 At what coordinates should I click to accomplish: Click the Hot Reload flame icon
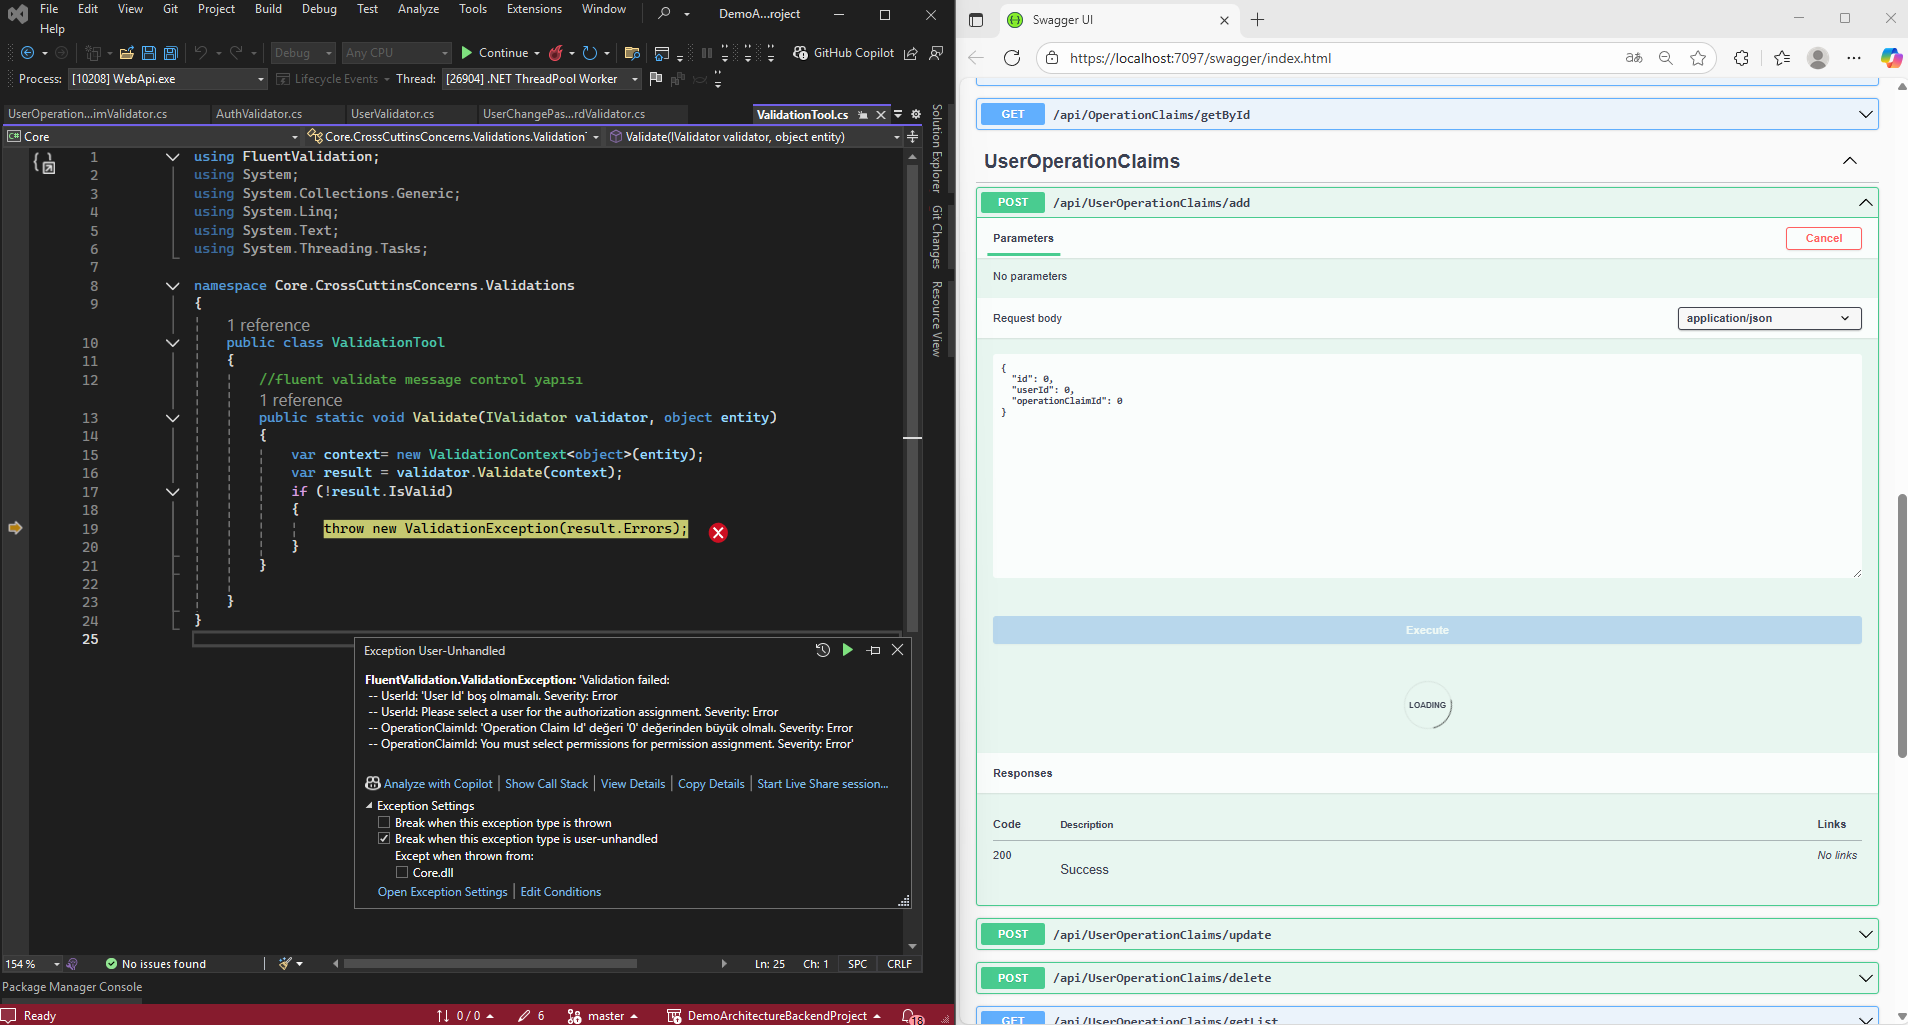tap(556, 53)
